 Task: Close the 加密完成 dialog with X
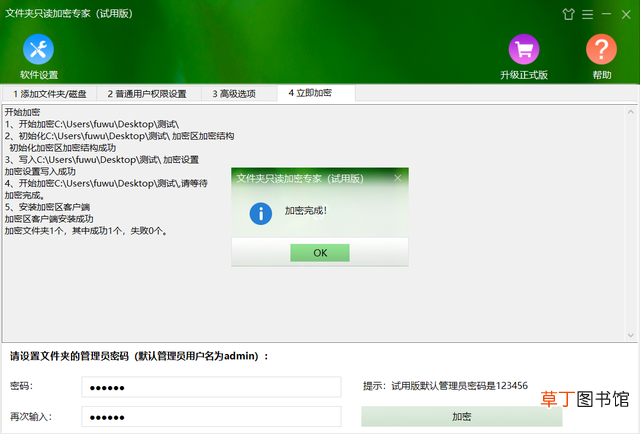point(398,178)
